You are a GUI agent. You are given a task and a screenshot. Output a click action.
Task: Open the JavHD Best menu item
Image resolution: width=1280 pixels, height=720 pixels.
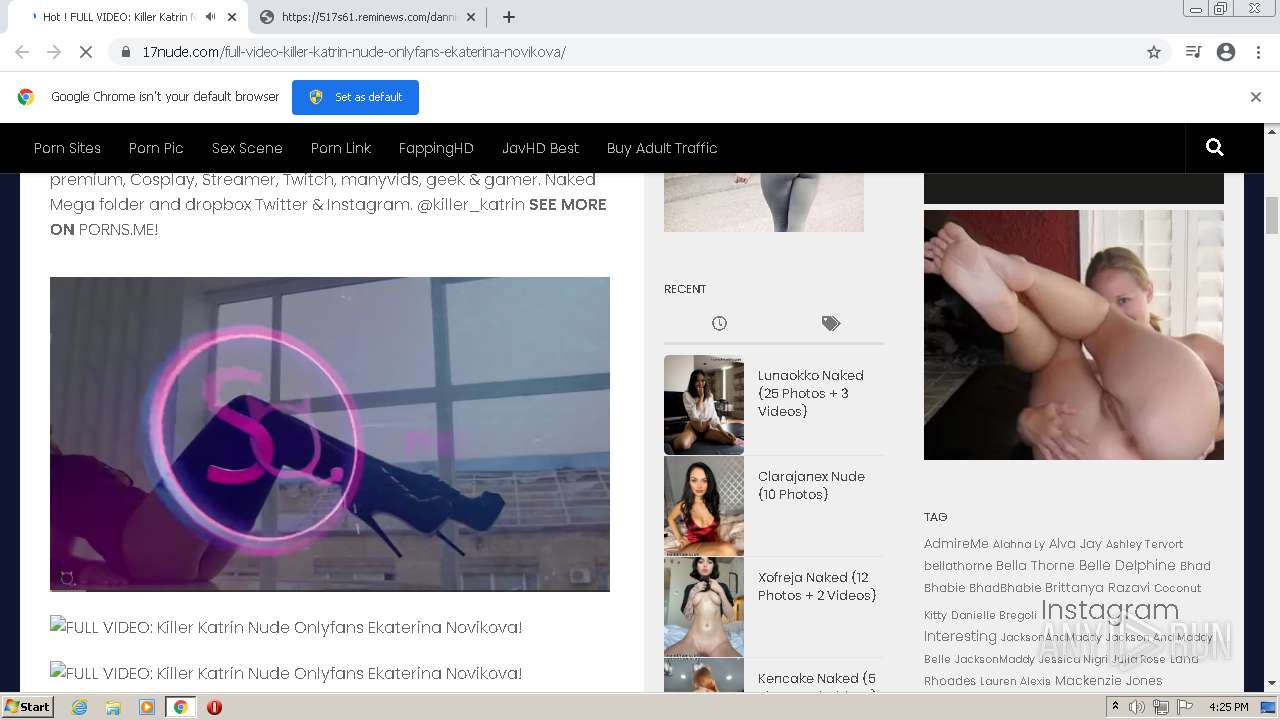540,148
